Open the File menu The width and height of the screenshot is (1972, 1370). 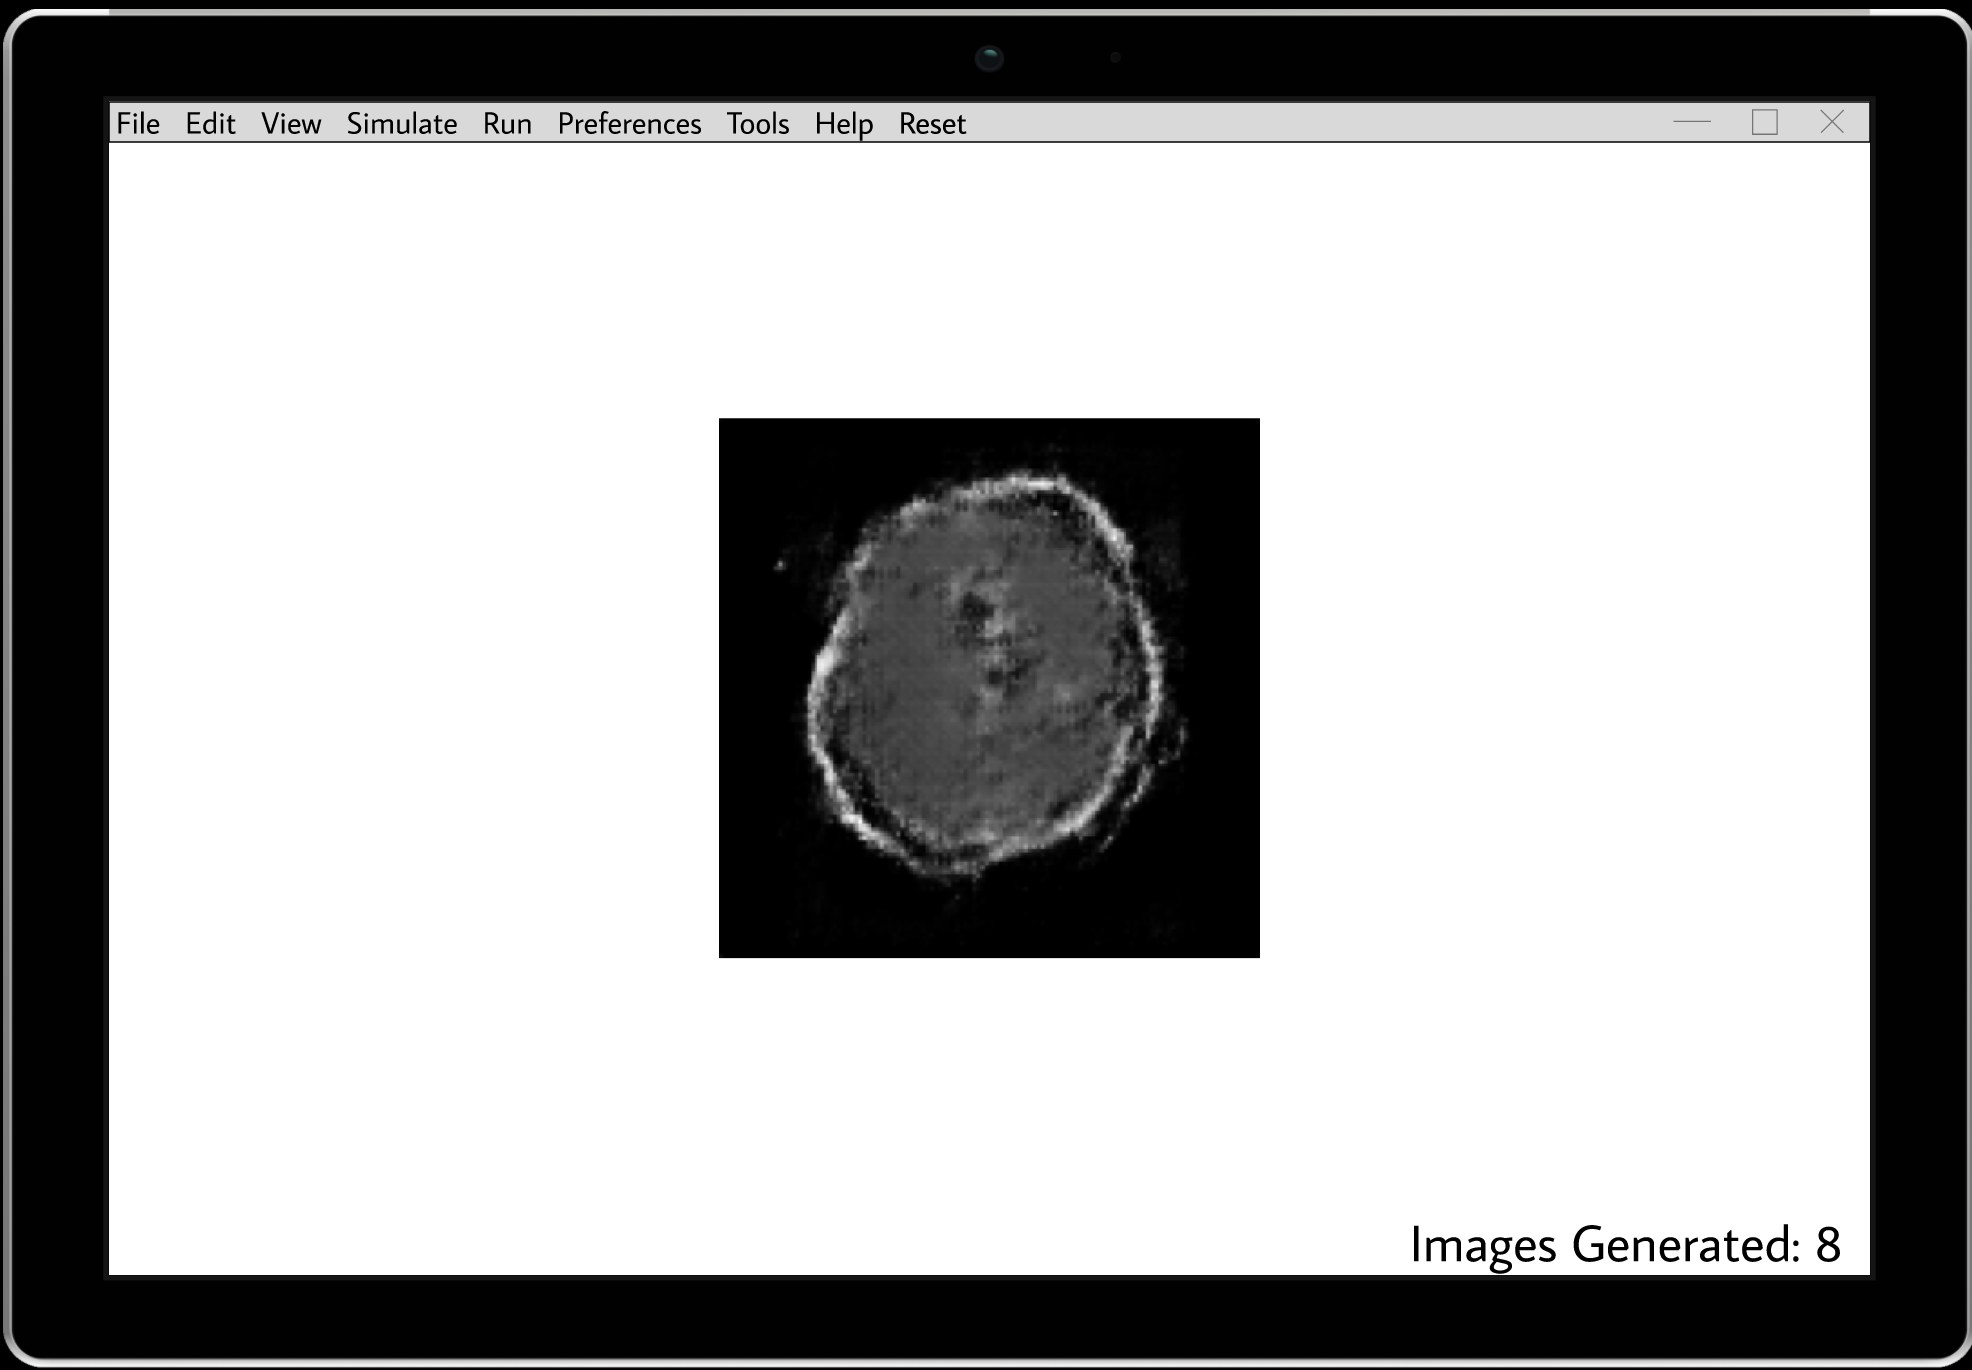[138, 123]
